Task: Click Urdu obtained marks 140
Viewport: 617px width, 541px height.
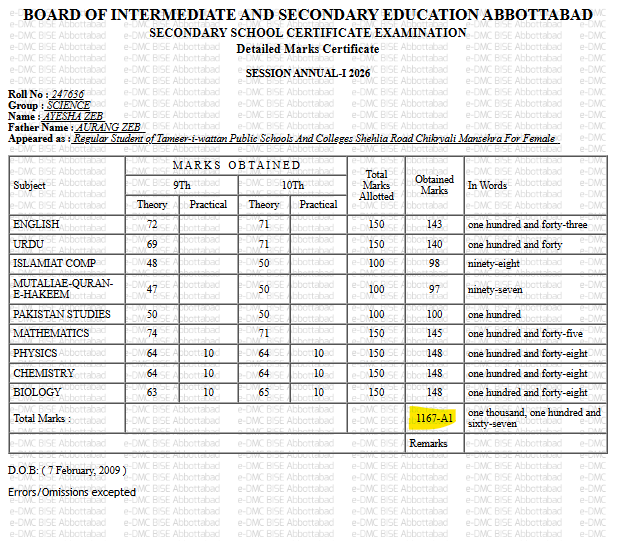Action: click(x=434, y=244)
